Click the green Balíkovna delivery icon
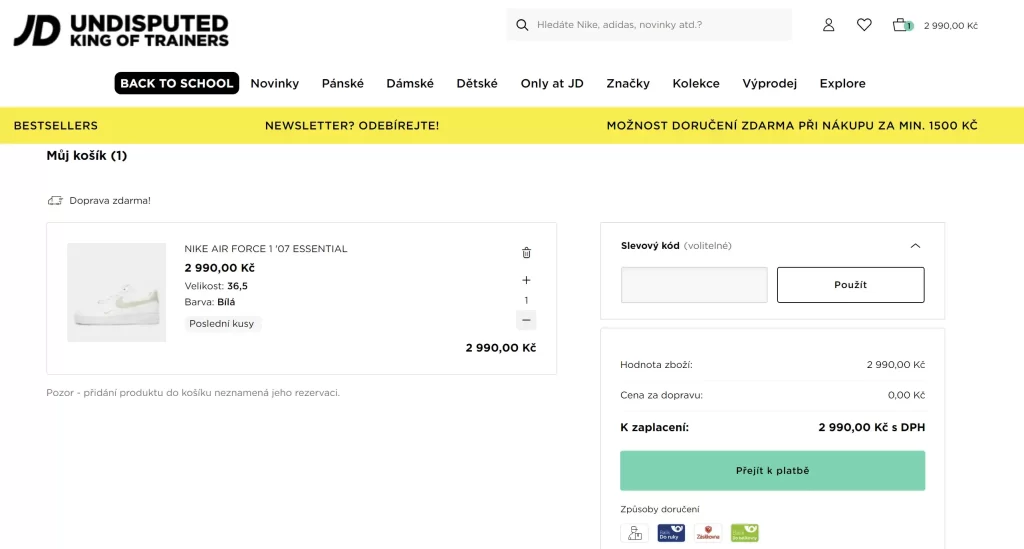Screen dimensions: 1024x549 point(744,533)
